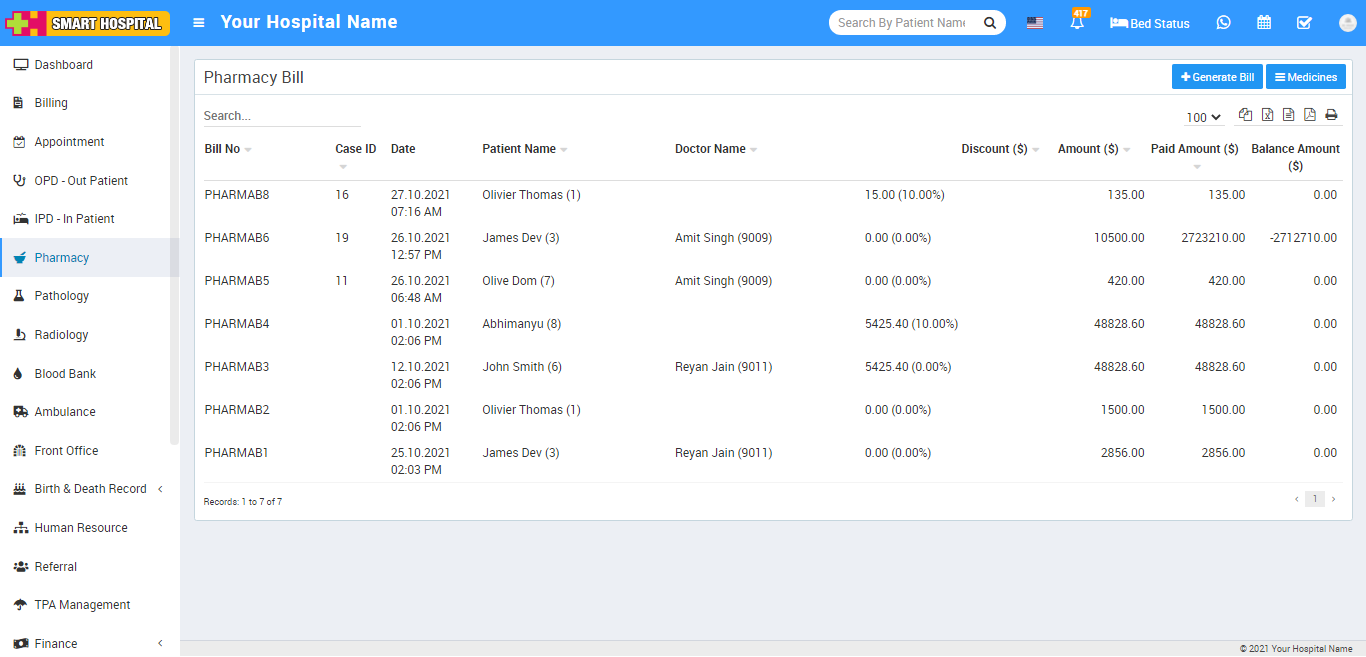The image size is (1366, 657).
Task: Open WhatsApp chat icon in header
Action: pos(1223,23)
